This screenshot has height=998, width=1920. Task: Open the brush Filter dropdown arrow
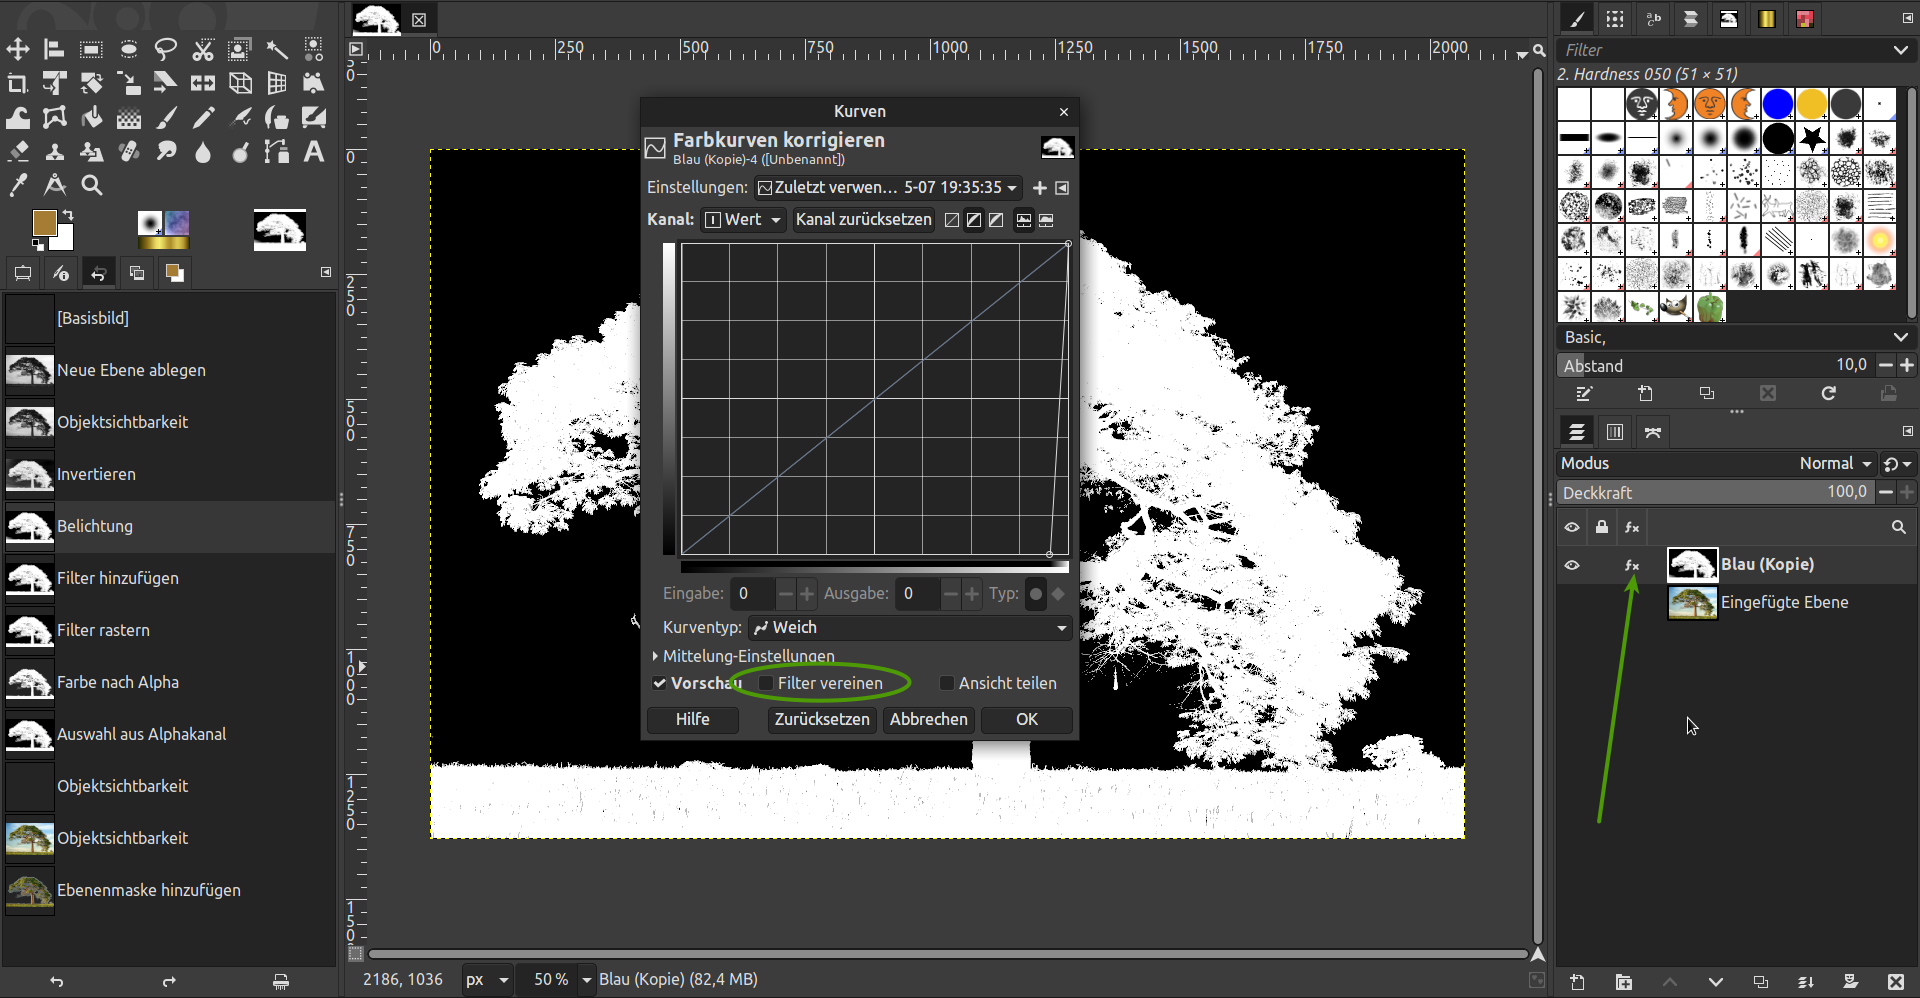[x=1900, y=50]
